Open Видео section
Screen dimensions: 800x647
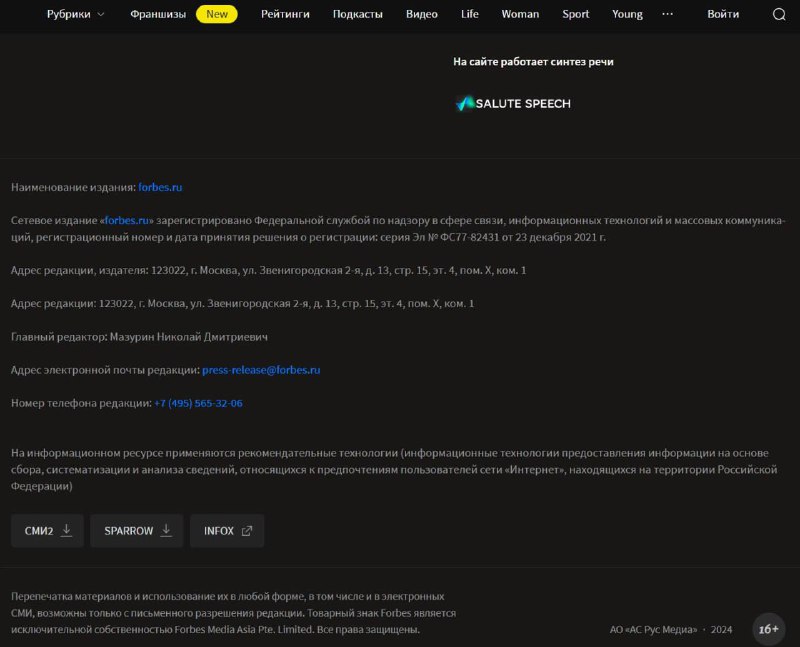click(x=422, y=14)
